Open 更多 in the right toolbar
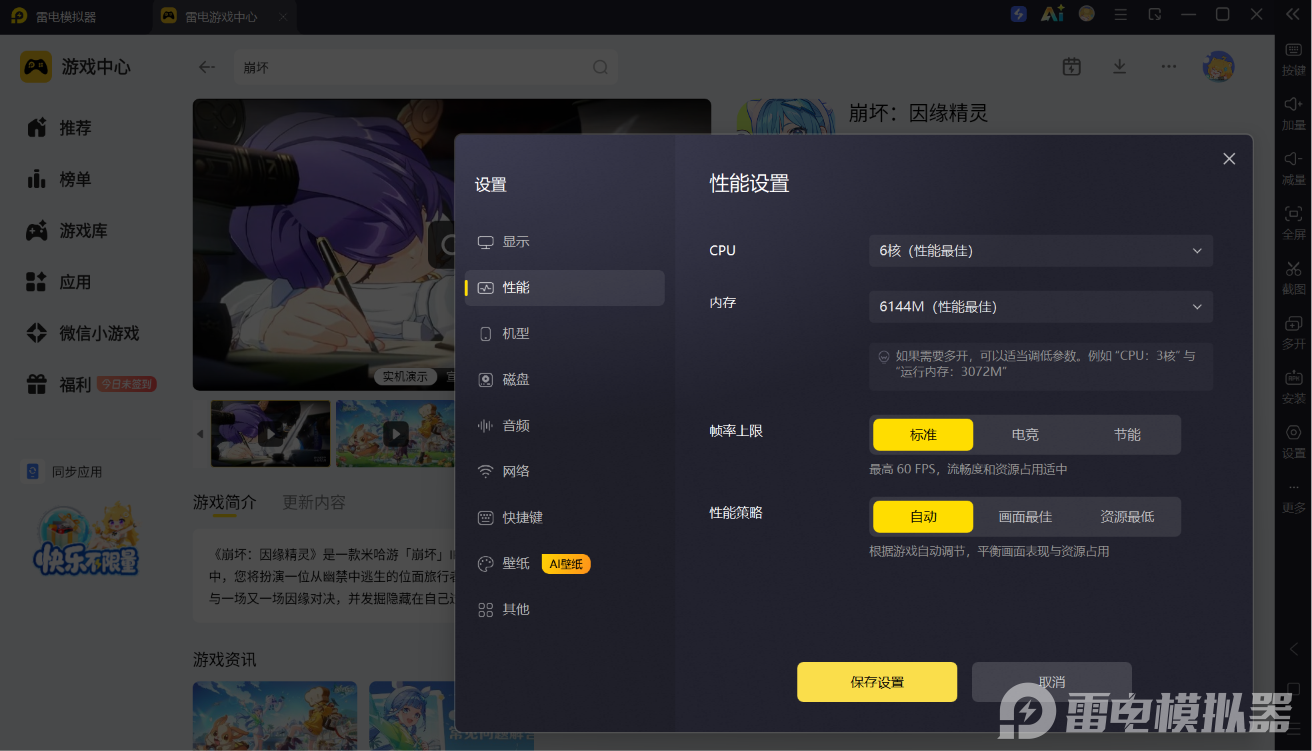Screen dimensions: 1312x751 pyautogui.click(x=1293, y=496)
